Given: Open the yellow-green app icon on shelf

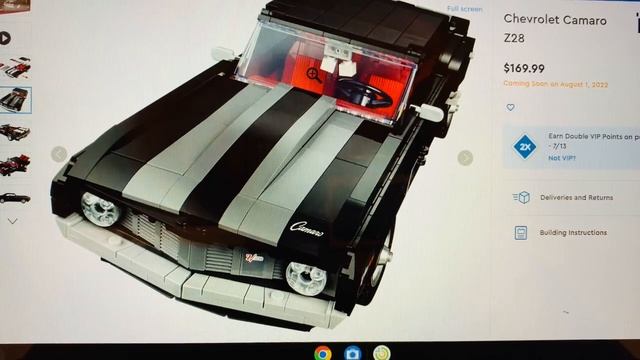Looking at the screenshot, I should [x=382, y=353].
